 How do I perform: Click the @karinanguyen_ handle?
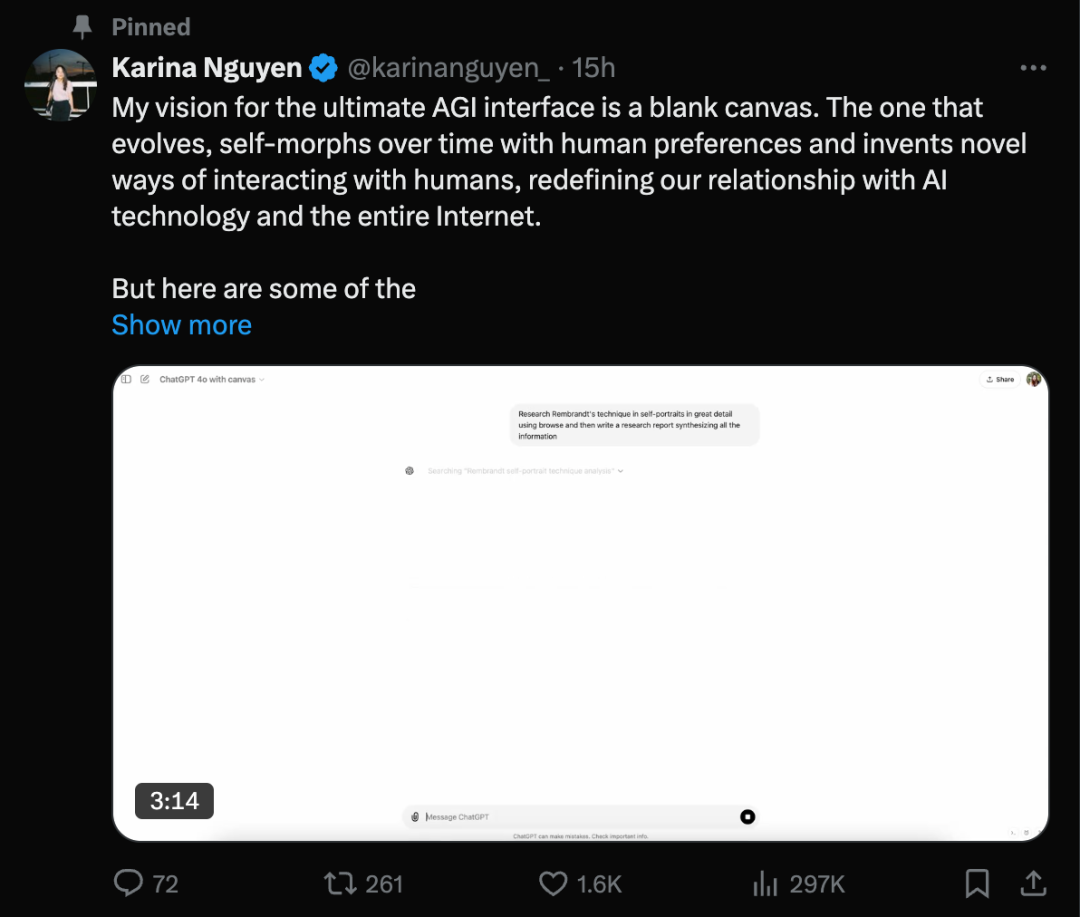pos(448,68)
